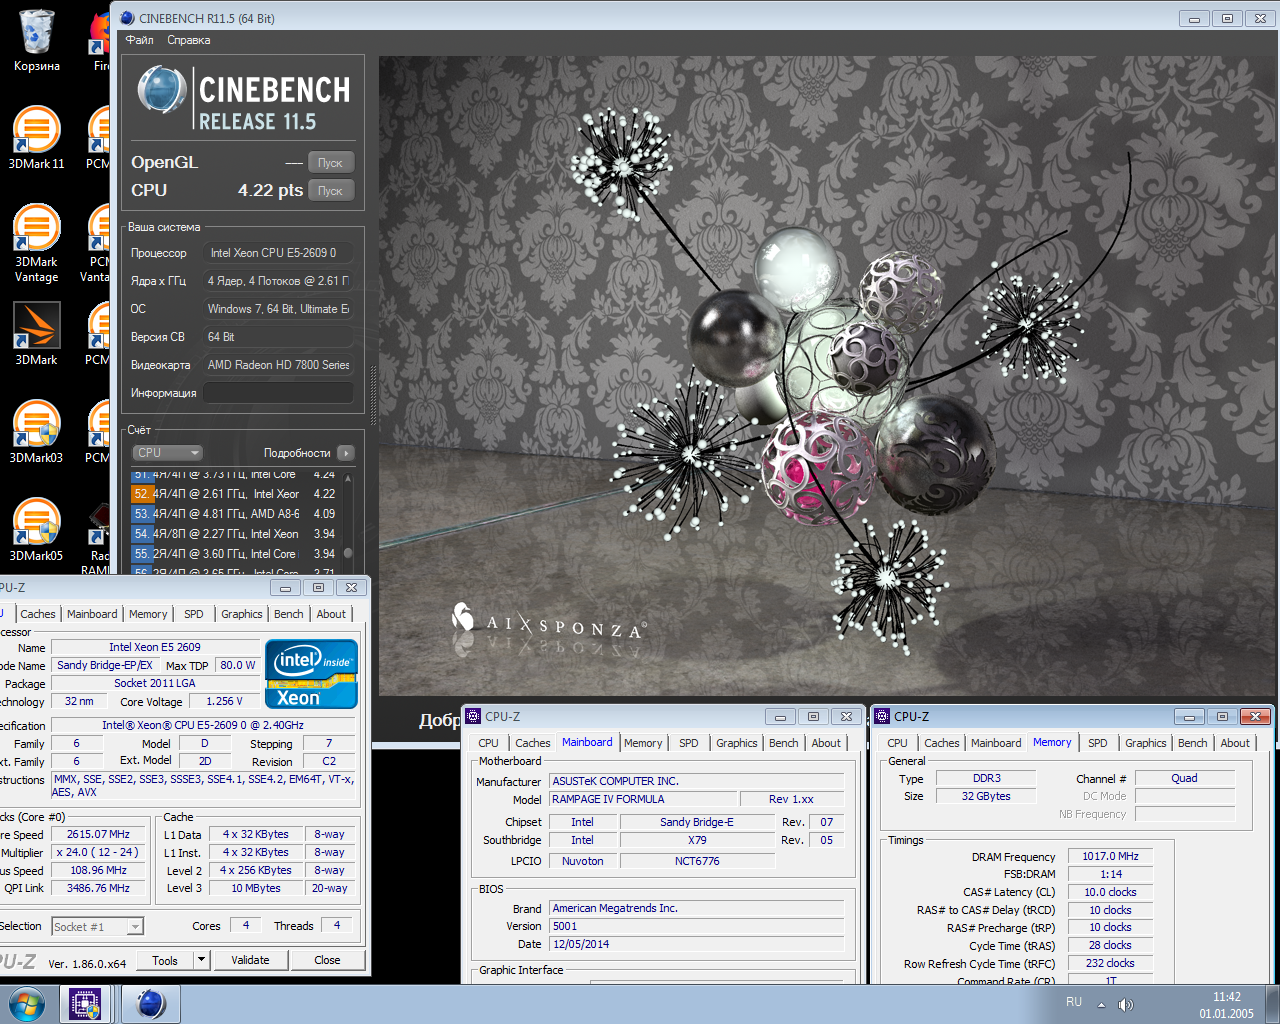Click the Подробности details arrow button
Screen dimensions: 1280x1024
tap(346, 453)
